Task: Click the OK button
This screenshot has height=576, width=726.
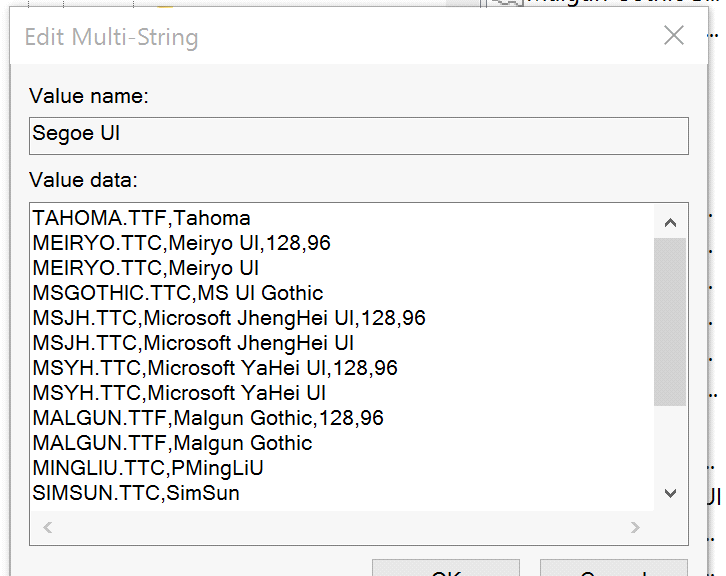Action: pos(446,568)
